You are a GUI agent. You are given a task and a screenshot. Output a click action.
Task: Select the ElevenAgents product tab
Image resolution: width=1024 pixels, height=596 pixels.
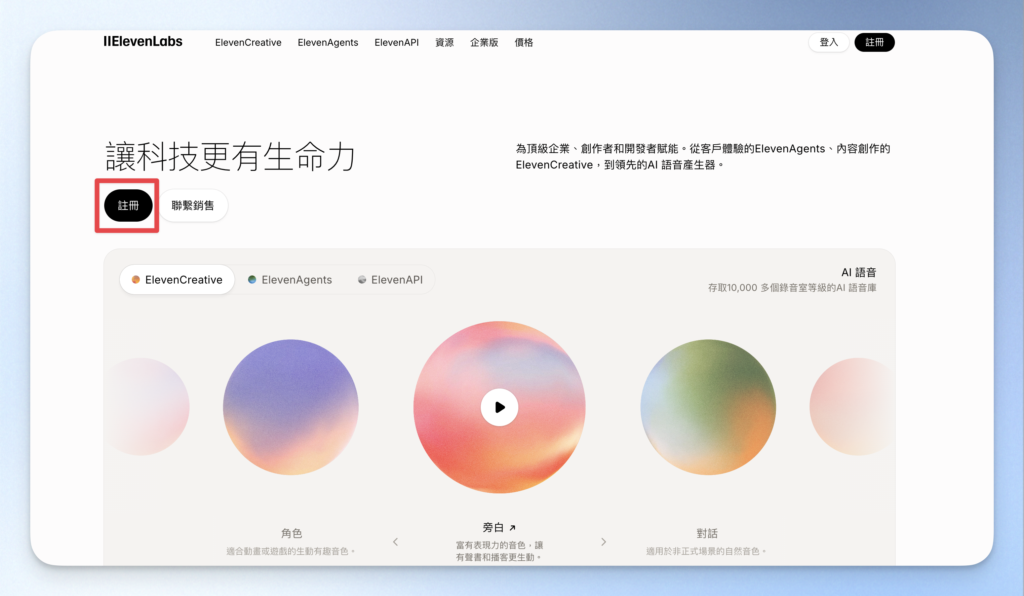290,279
